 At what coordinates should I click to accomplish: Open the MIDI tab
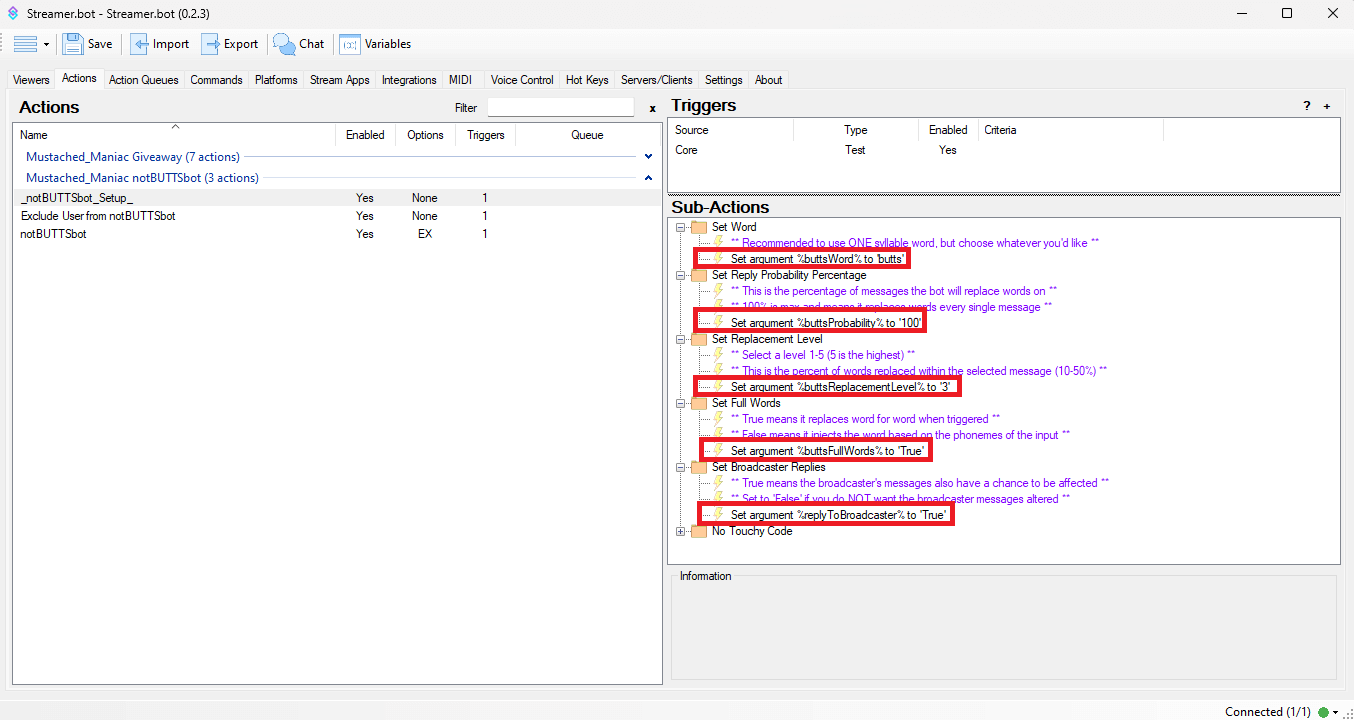[x=460, y=80]
